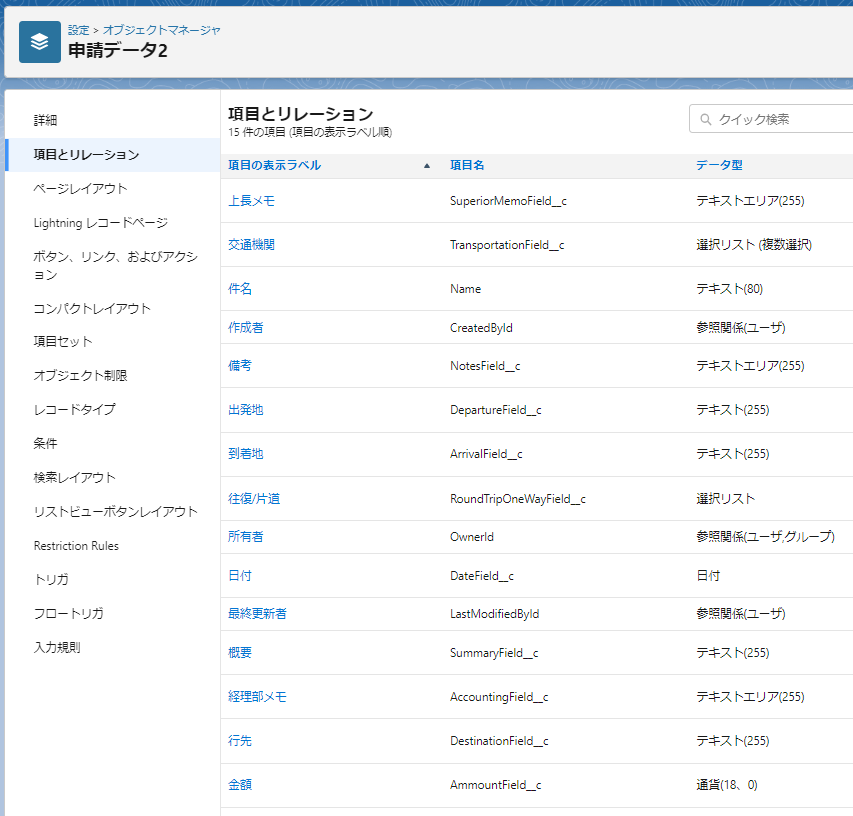853x816 pixels.
Task: Open the 最終更新者 field
Action: [x=257, y=614]
